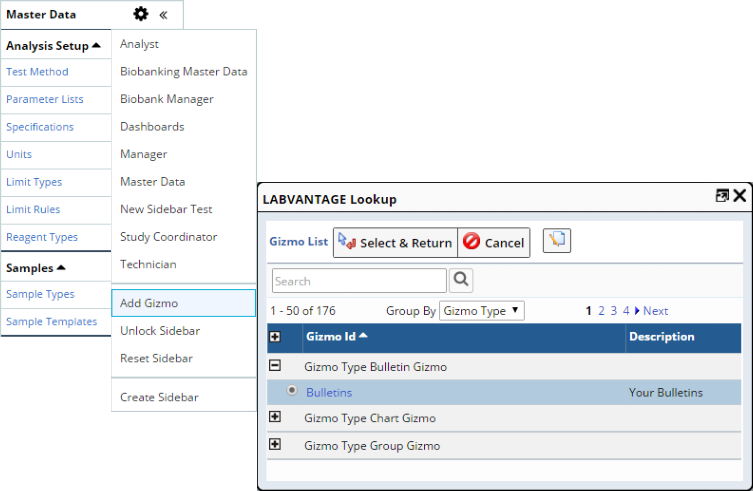Viewport: 753px width, 491px height.
Task: Click the notepad edit icon beside Cancel
Action: coord(557,240)
